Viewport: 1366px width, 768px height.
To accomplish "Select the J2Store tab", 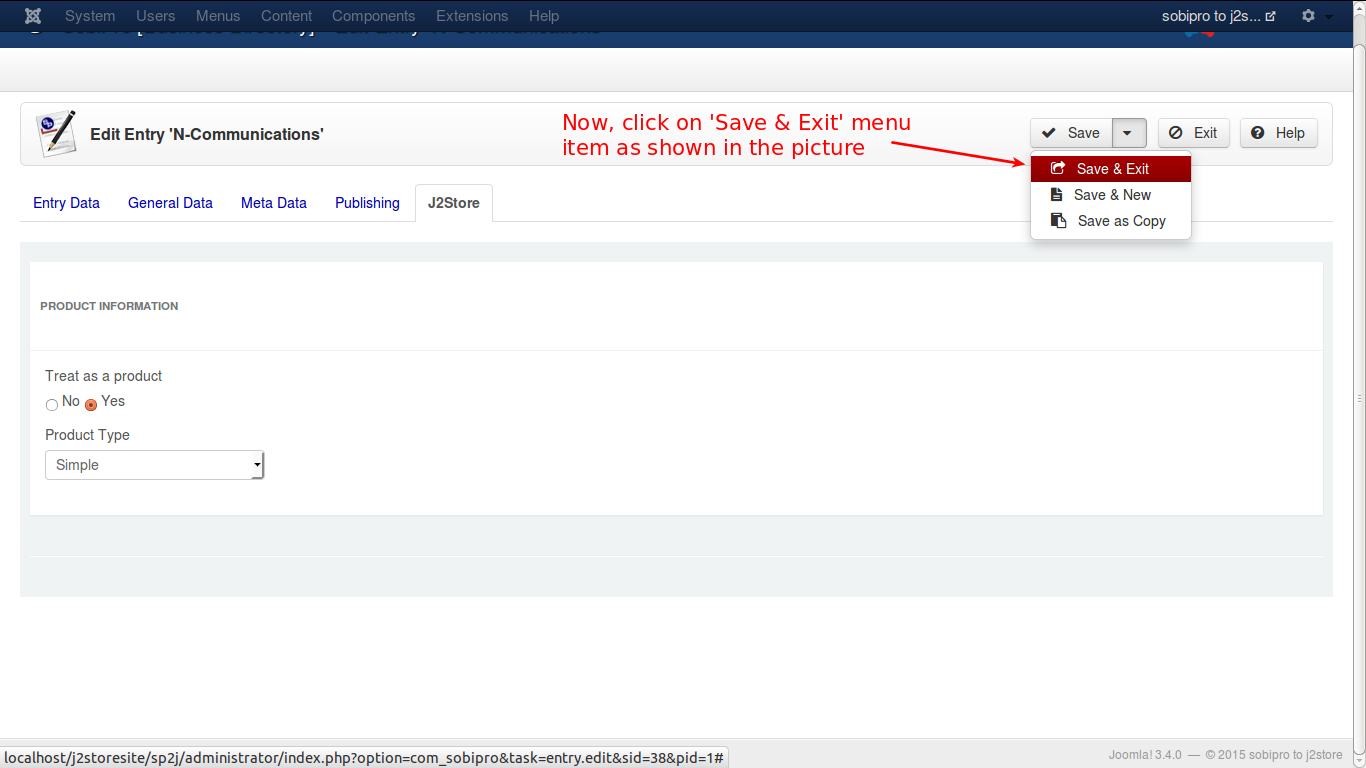I will (454, 203).
